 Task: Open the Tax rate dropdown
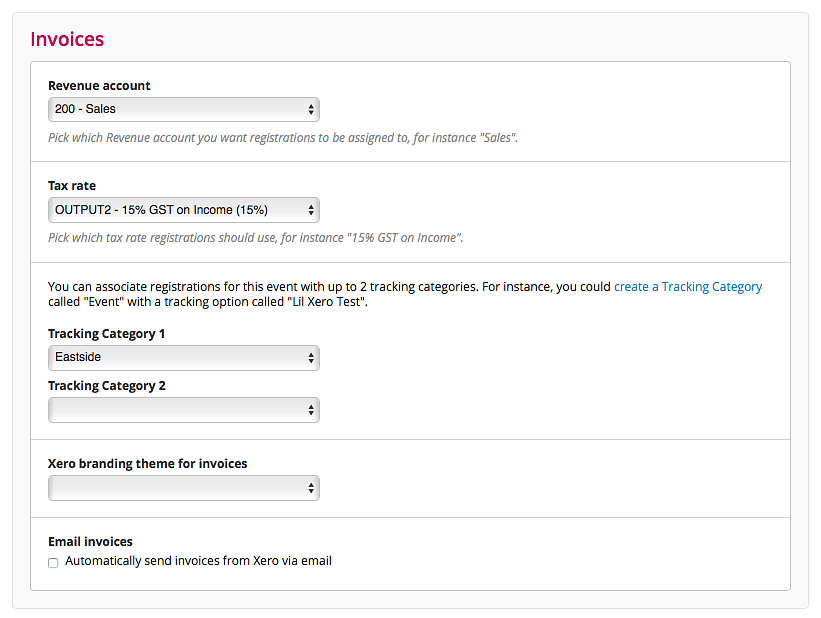pos(184,210)
